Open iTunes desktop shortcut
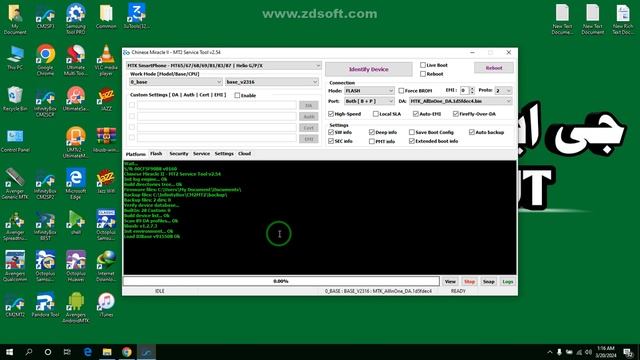 click(x=106, y=305)
